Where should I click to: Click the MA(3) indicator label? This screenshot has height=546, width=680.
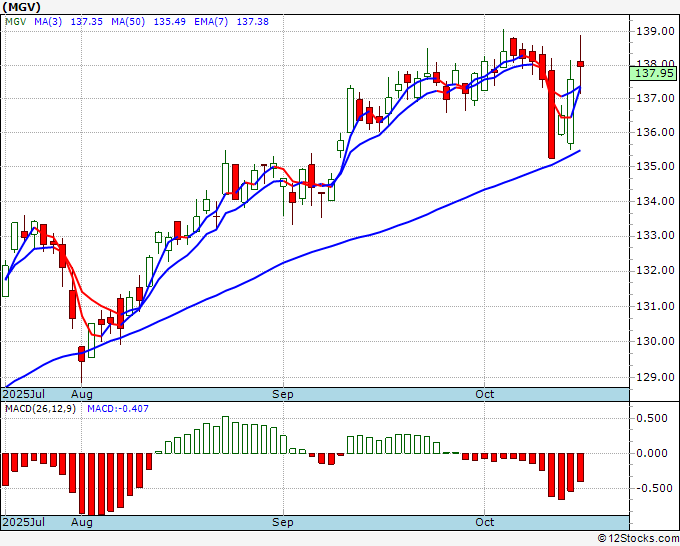coord(48,22)
